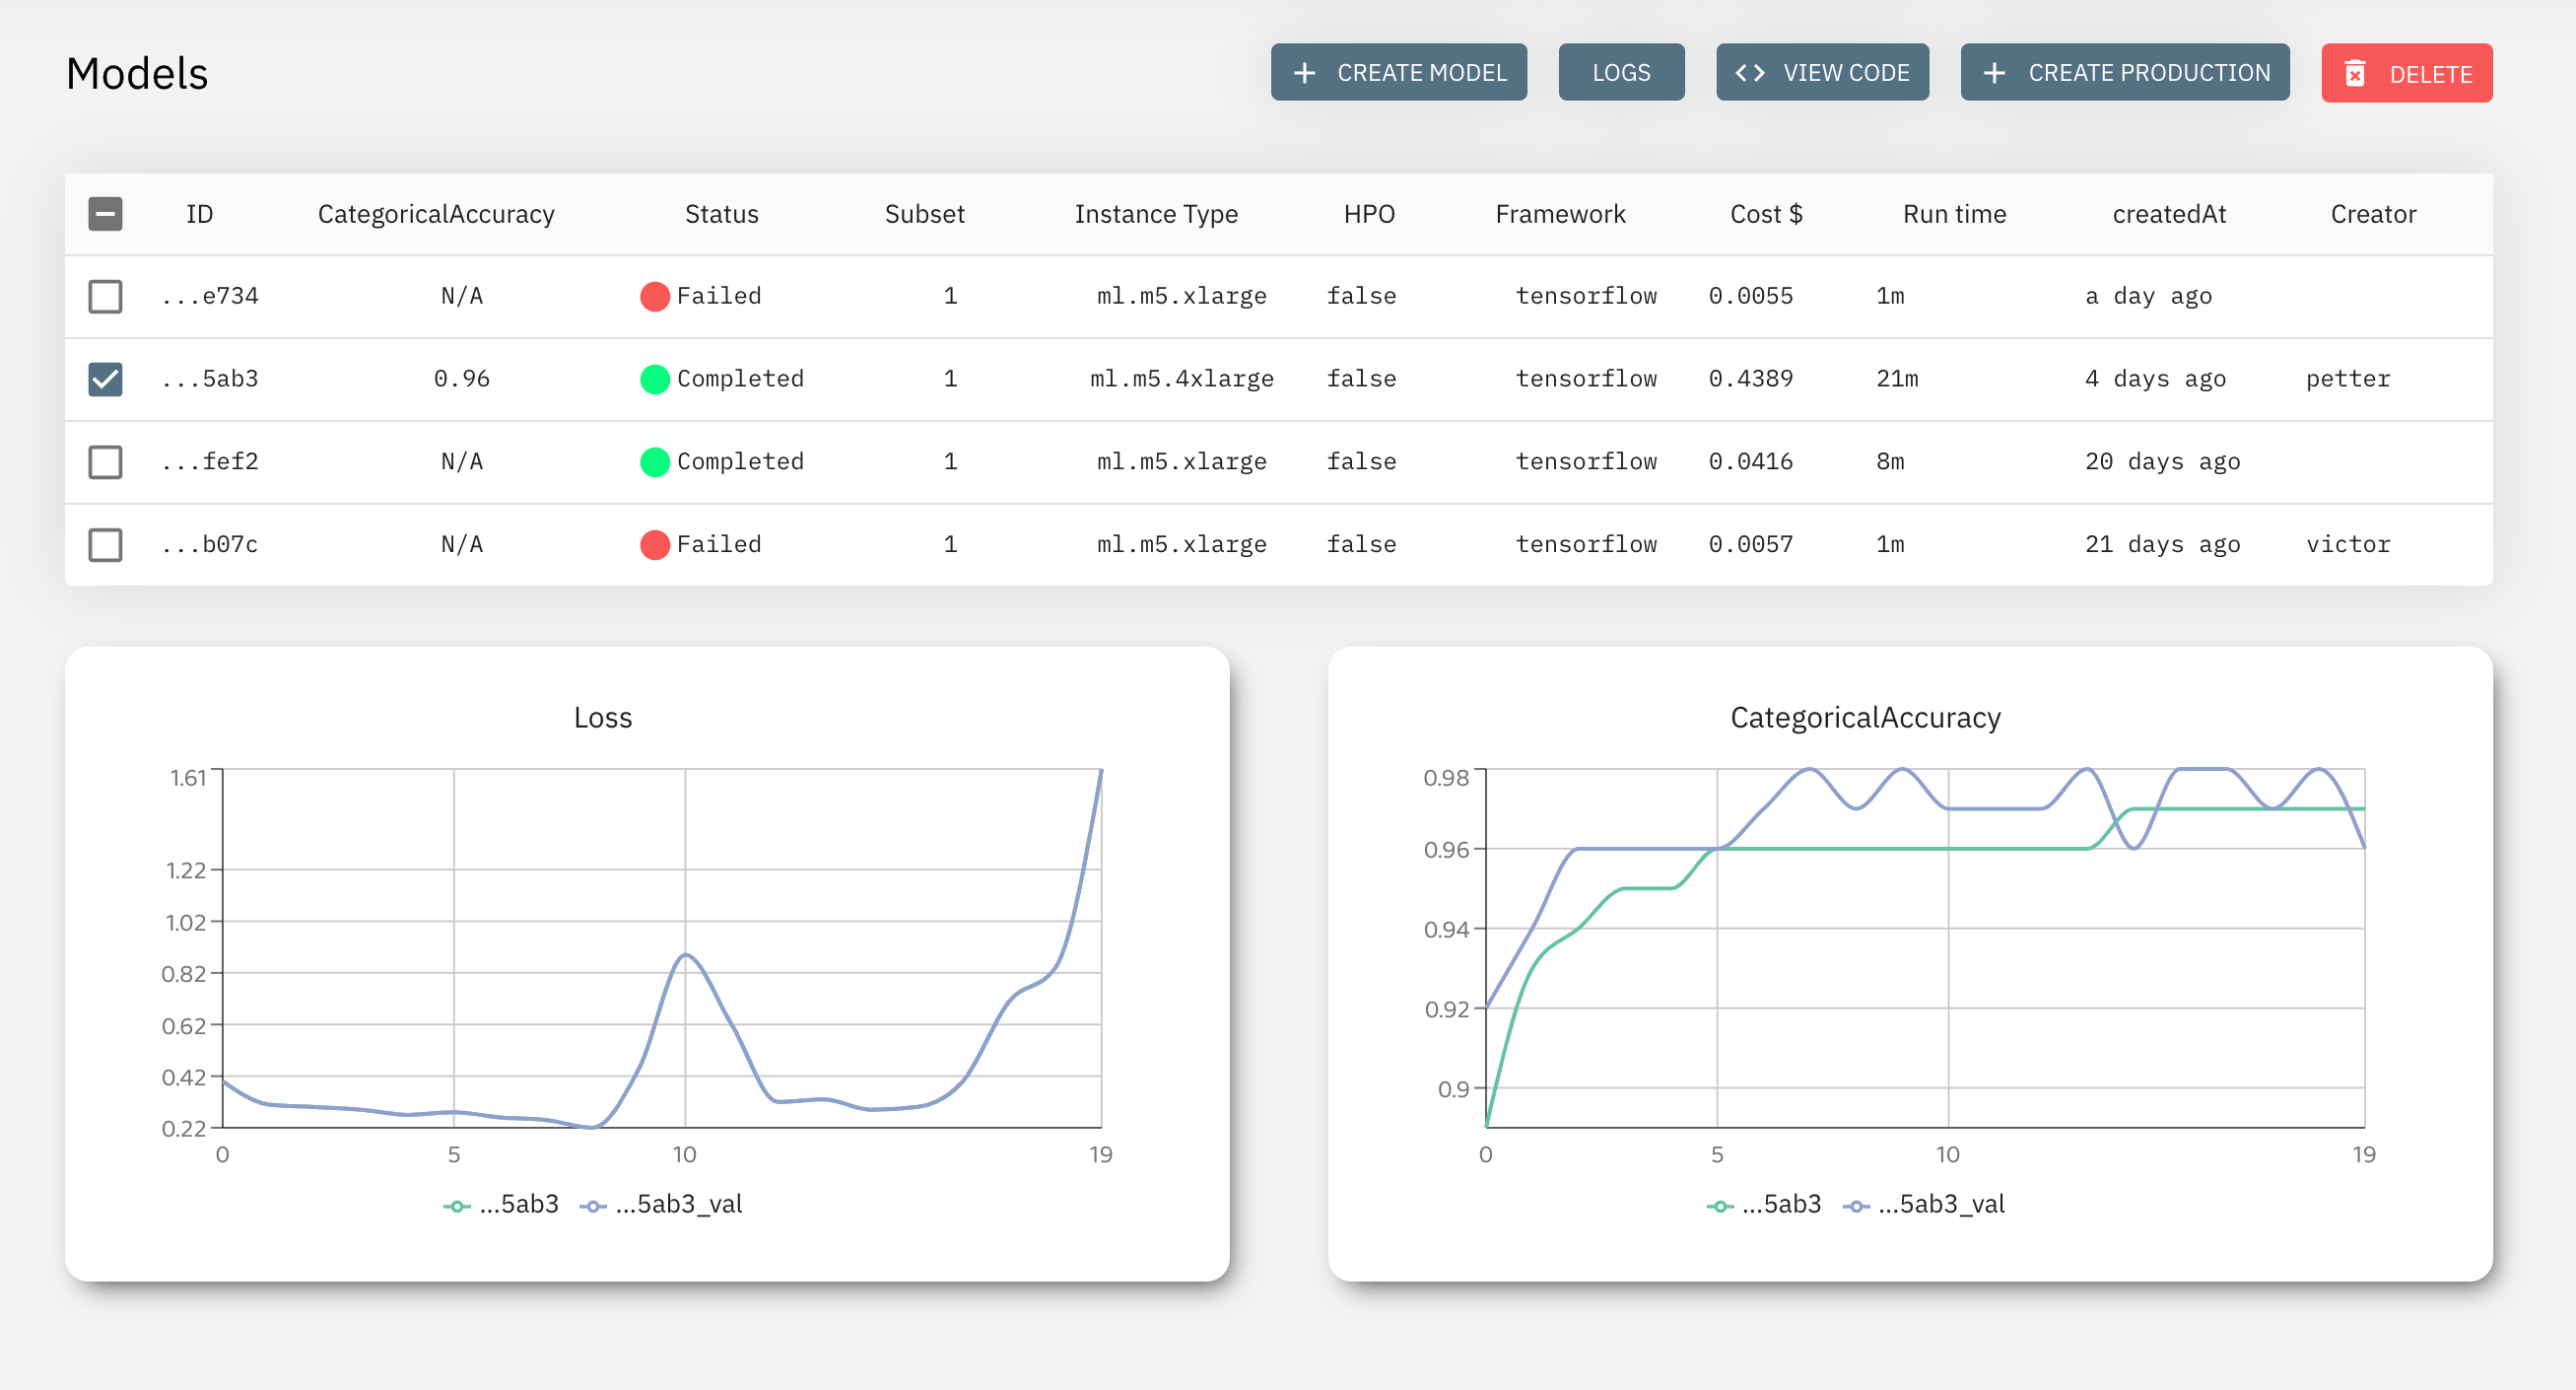Sort the table by the Cost $ column header
This screenshot has width=2576, height=1390.
point(1765,214)
